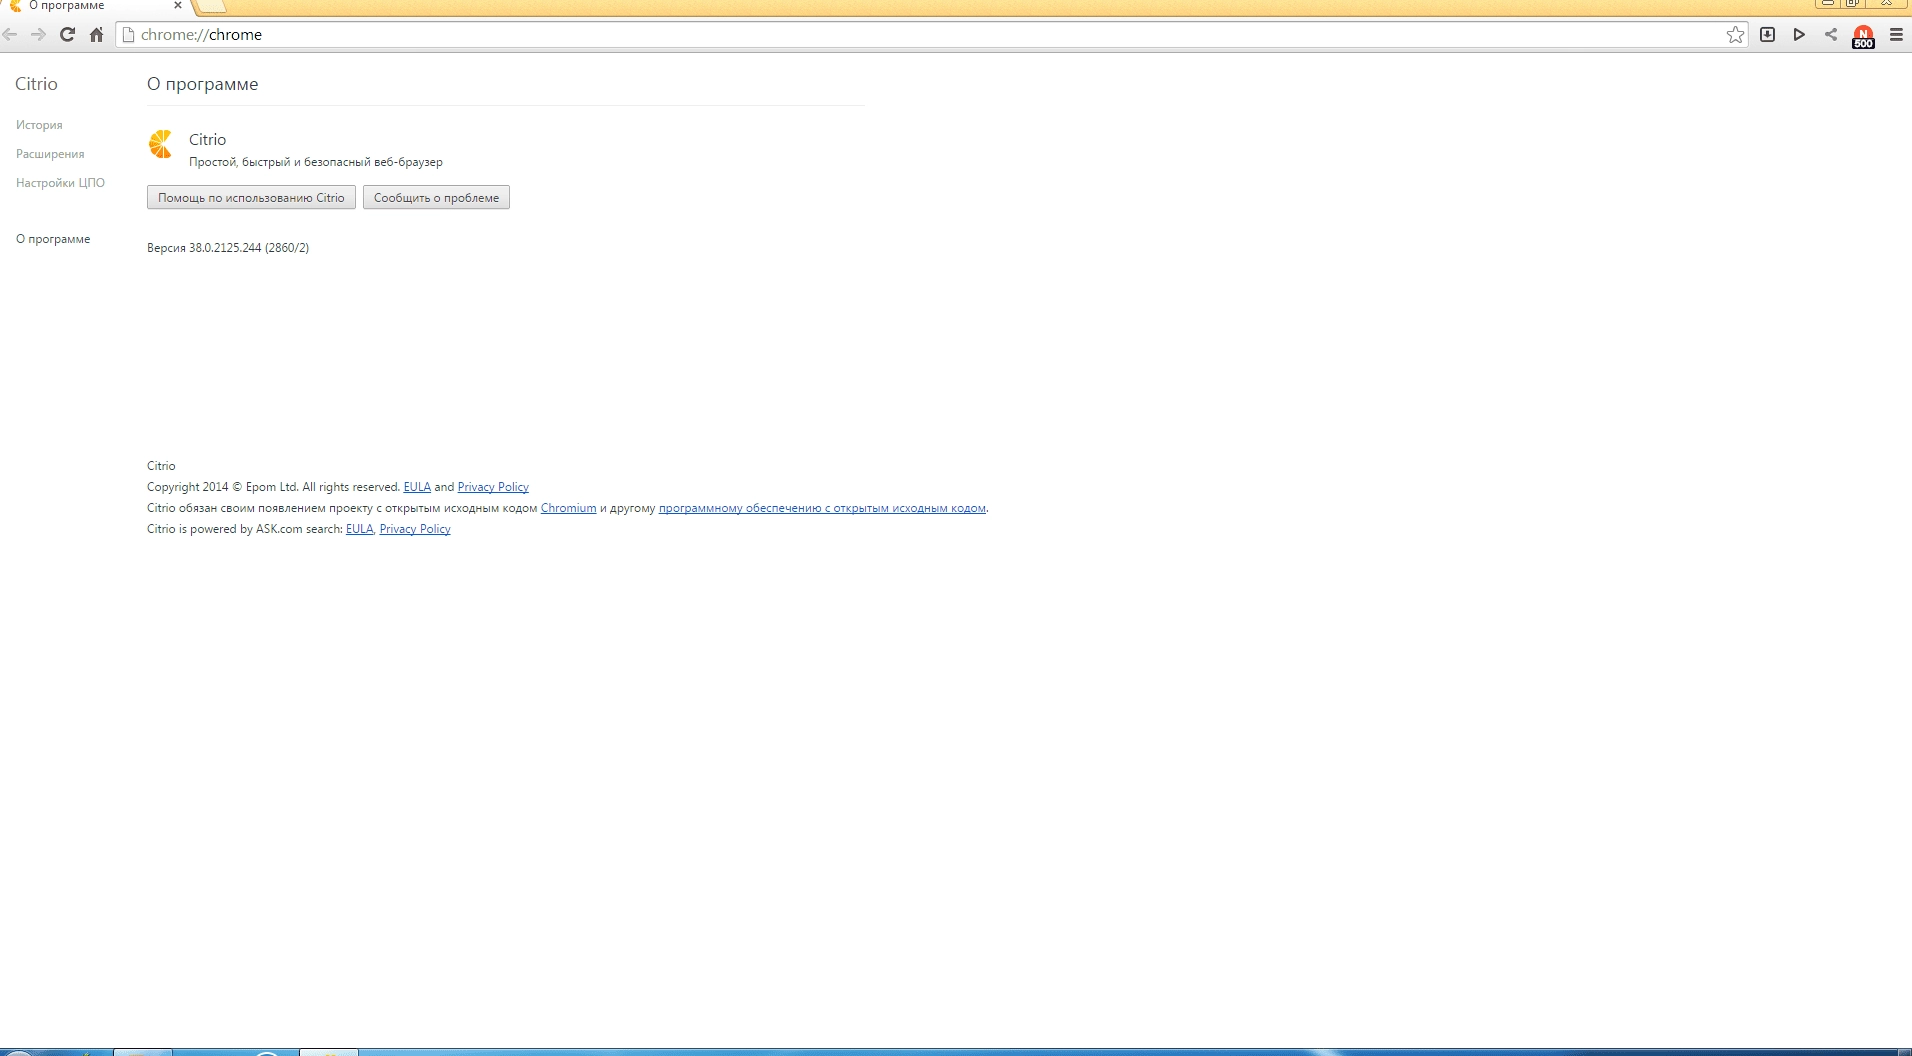Open ASK.com search EULA link
The height and width of the screenshot is (1056, 1912).
tap(359, 529)
